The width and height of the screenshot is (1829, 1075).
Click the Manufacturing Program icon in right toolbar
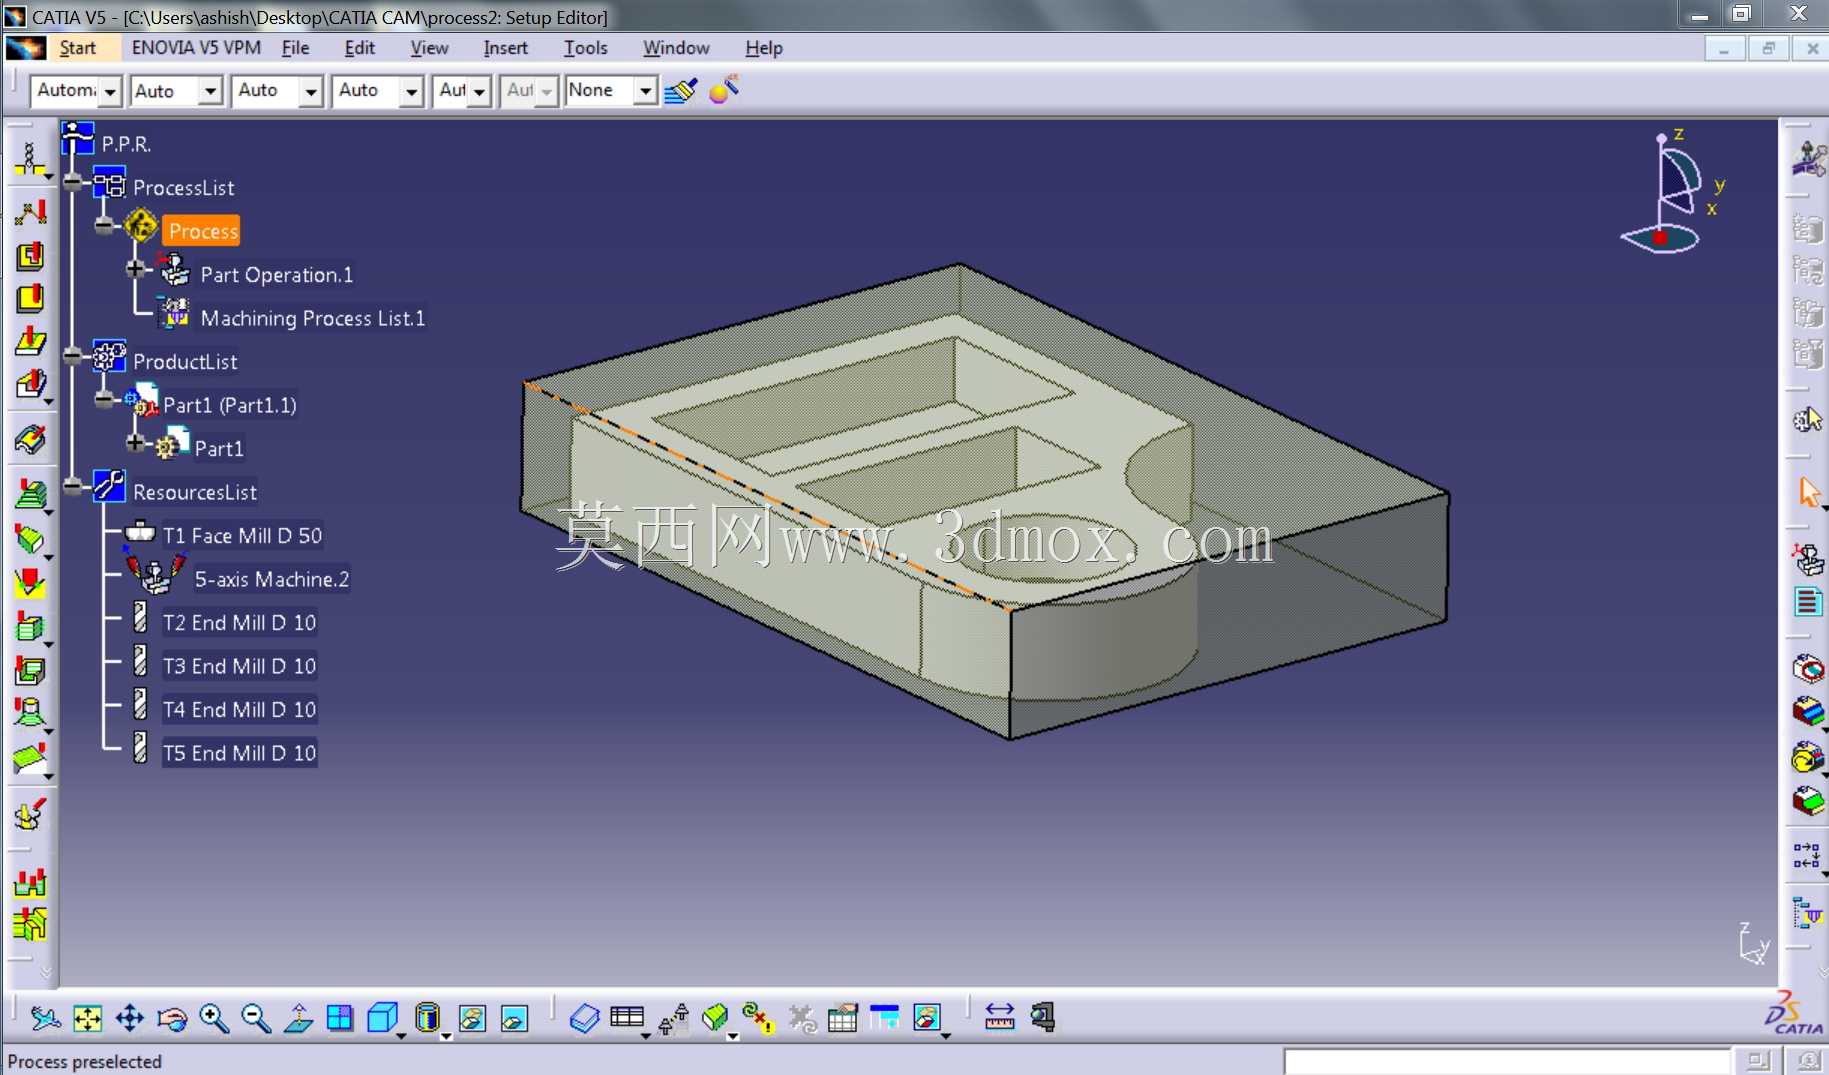[x=1808, y=602]
